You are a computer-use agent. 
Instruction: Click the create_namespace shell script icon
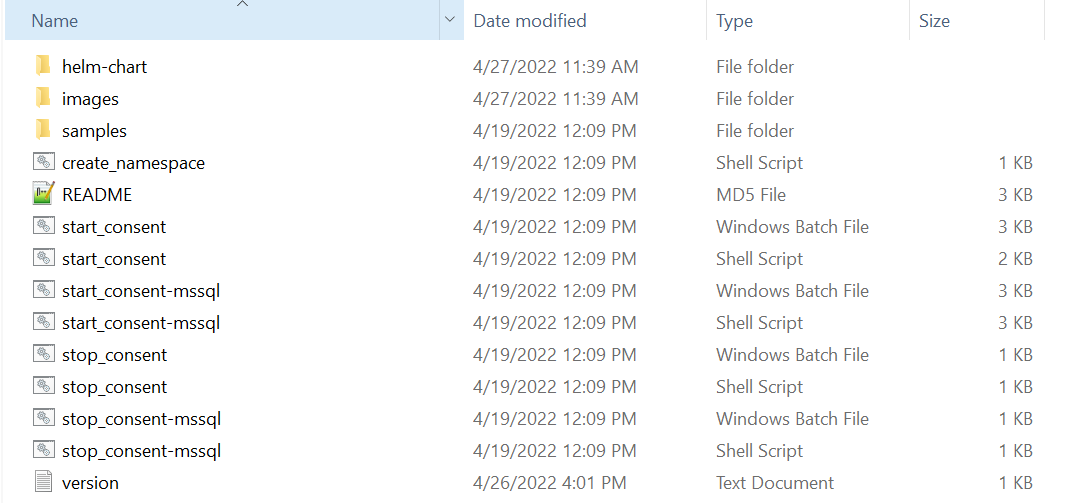pos(43,162)
